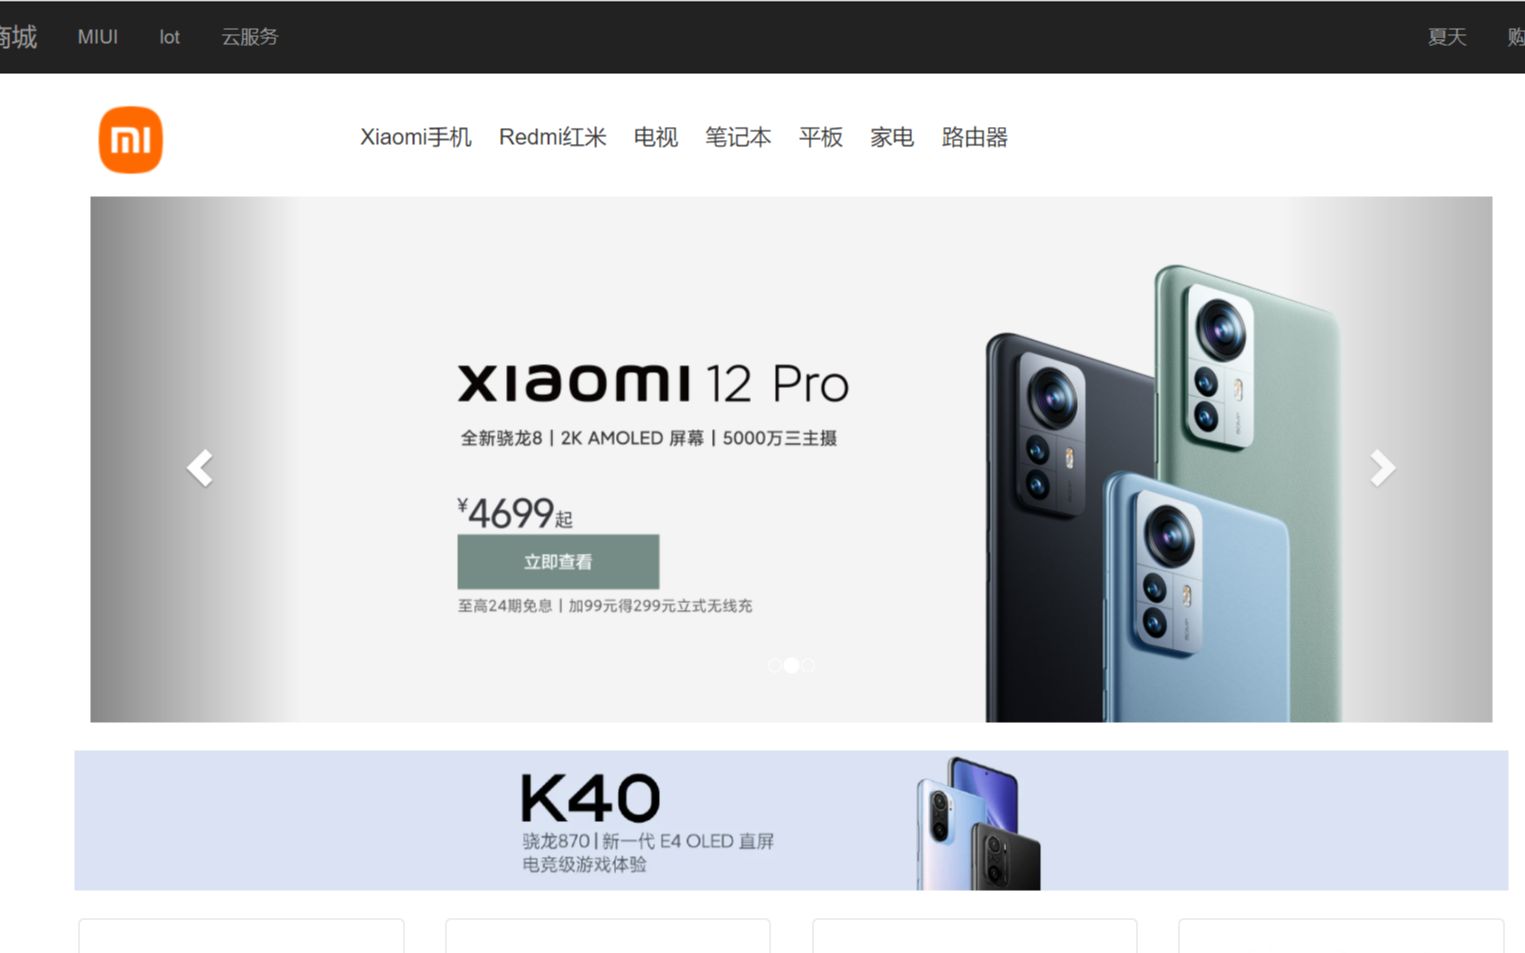Select the first carousel indicator dot

(x=774, y=665)
